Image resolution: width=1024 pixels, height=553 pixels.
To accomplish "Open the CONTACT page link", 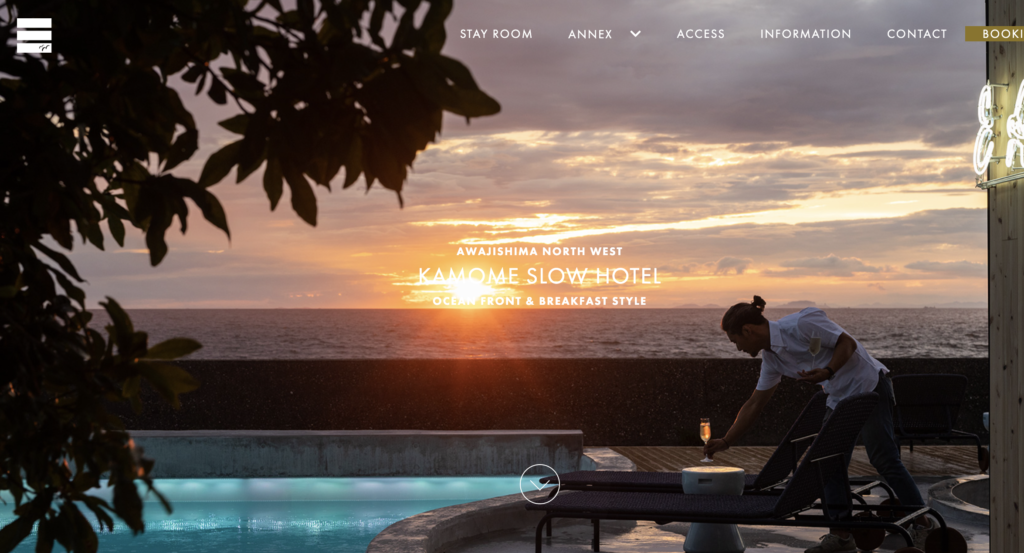I will [x=917, y=34].
